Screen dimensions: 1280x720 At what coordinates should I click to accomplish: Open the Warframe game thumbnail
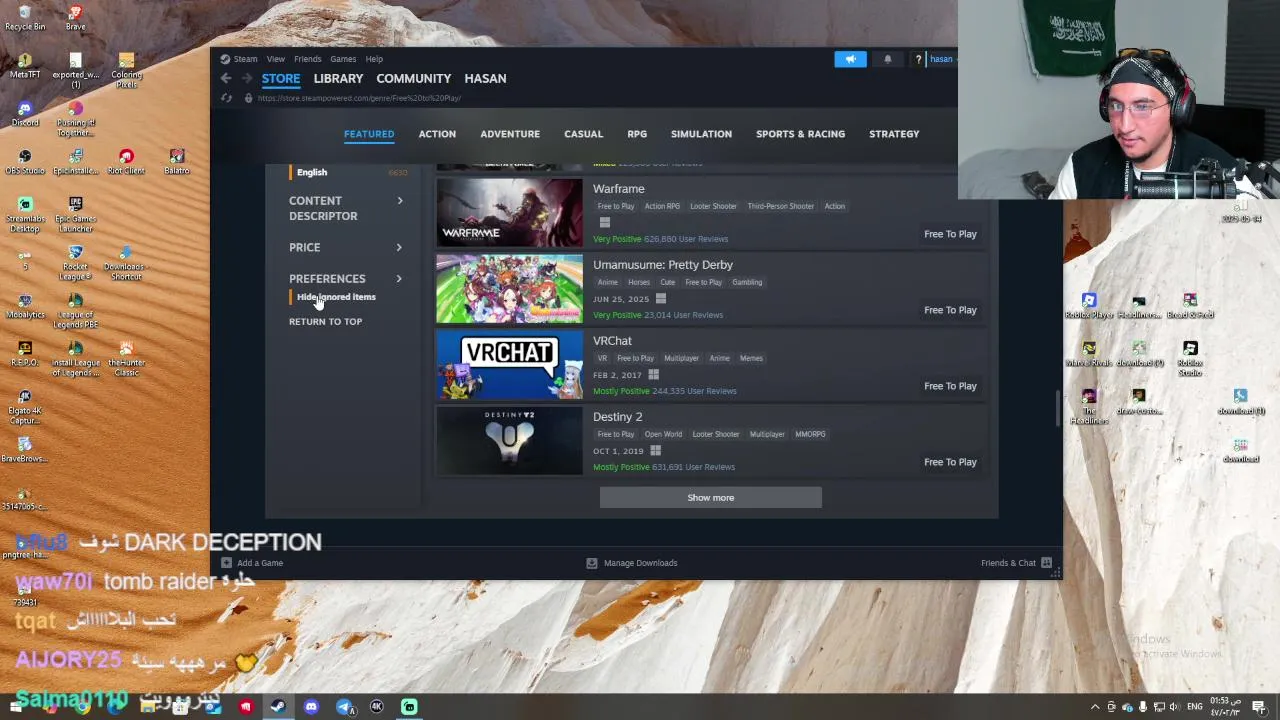coord(509,213)
